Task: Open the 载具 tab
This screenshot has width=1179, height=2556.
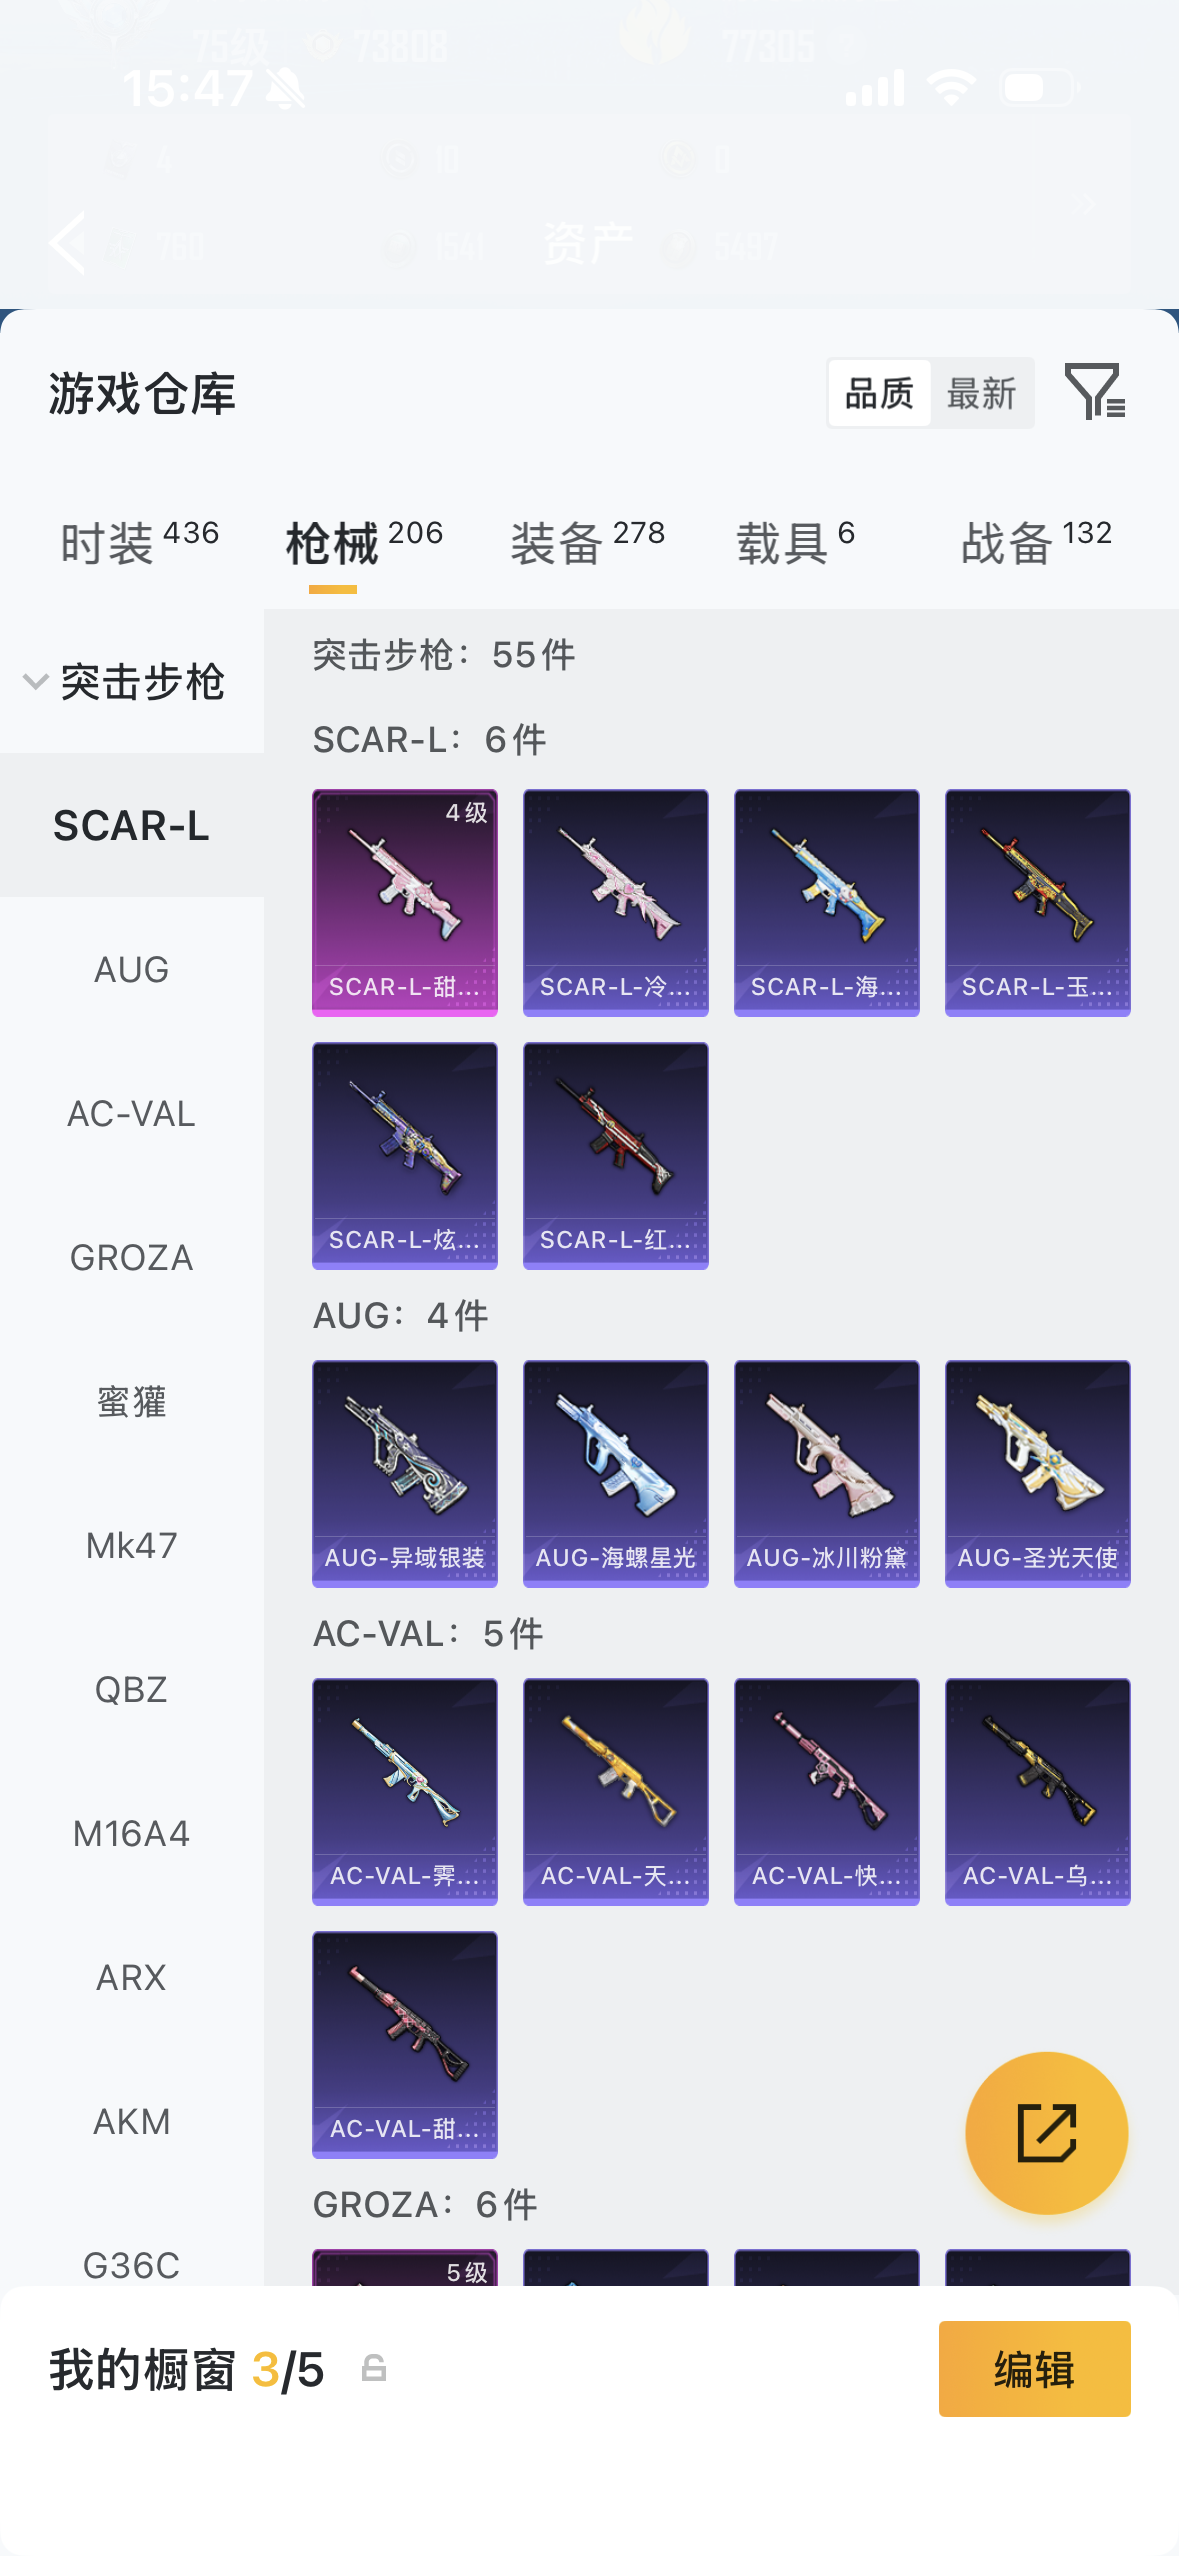Action: click(x=795, y=542)
